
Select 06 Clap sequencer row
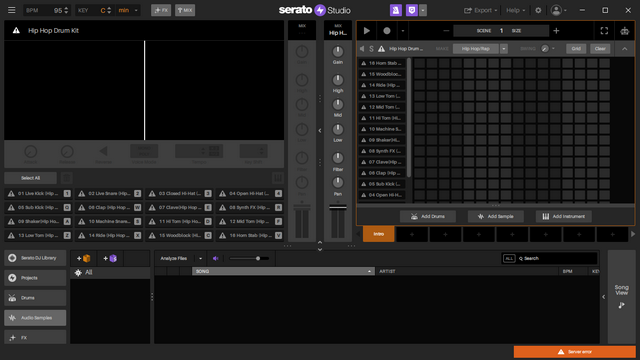coord(382,173)
